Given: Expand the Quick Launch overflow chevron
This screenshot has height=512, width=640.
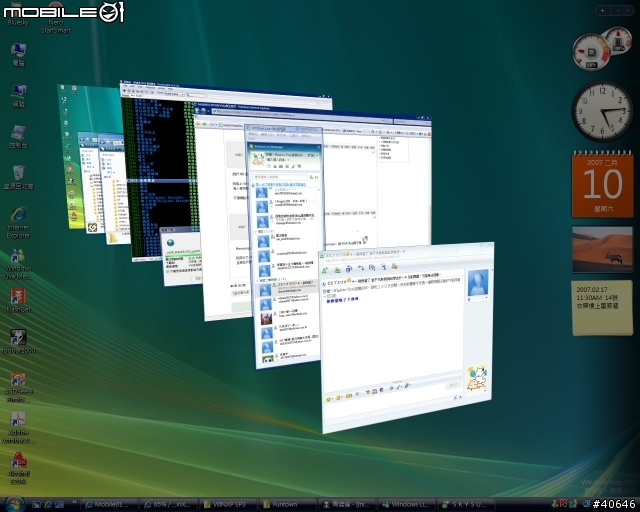Looking at the screenshot, I should coord(74,503).
